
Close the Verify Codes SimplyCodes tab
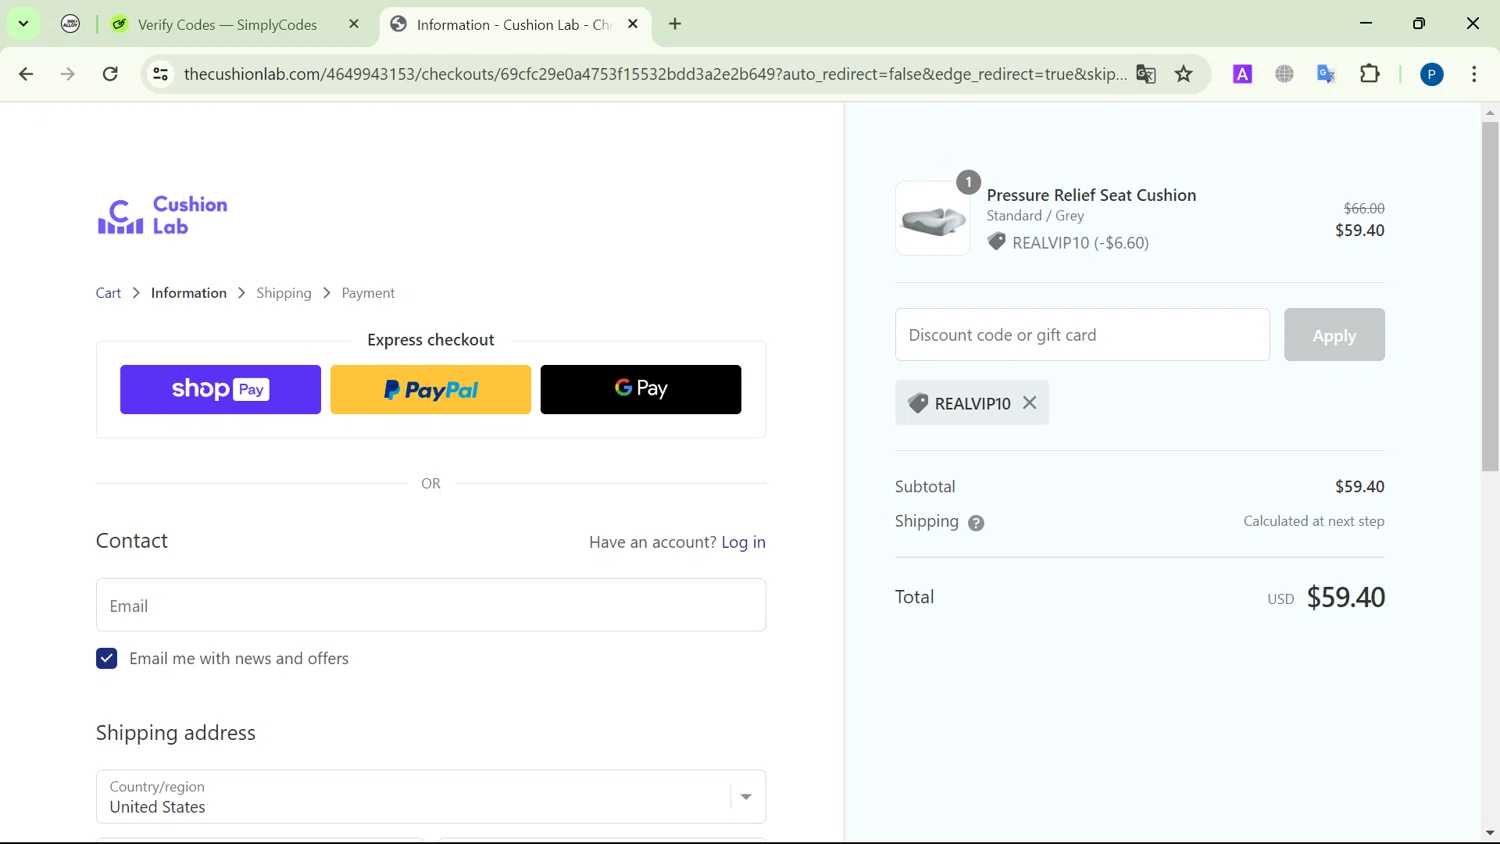[354, 24]
